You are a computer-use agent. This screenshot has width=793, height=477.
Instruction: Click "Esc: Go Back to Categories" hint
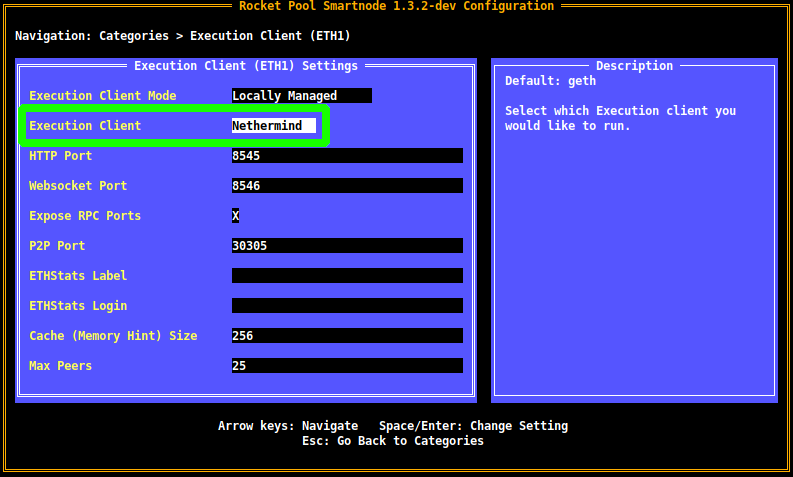[392, 441]
